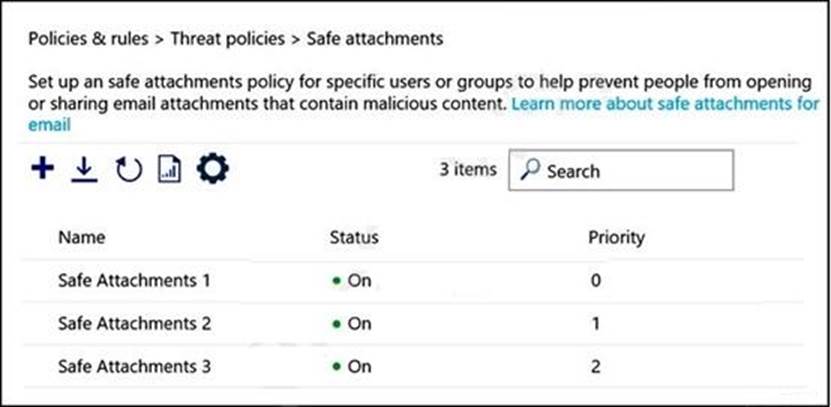Click On status of Safe Attachments 1

[x=357, y=280]
